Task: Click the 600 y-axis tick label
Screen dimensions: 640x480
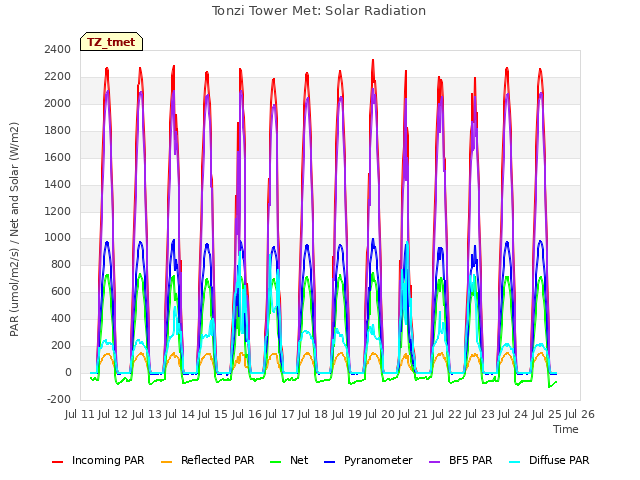Action: pyautogui.click(x=61, y=291)
